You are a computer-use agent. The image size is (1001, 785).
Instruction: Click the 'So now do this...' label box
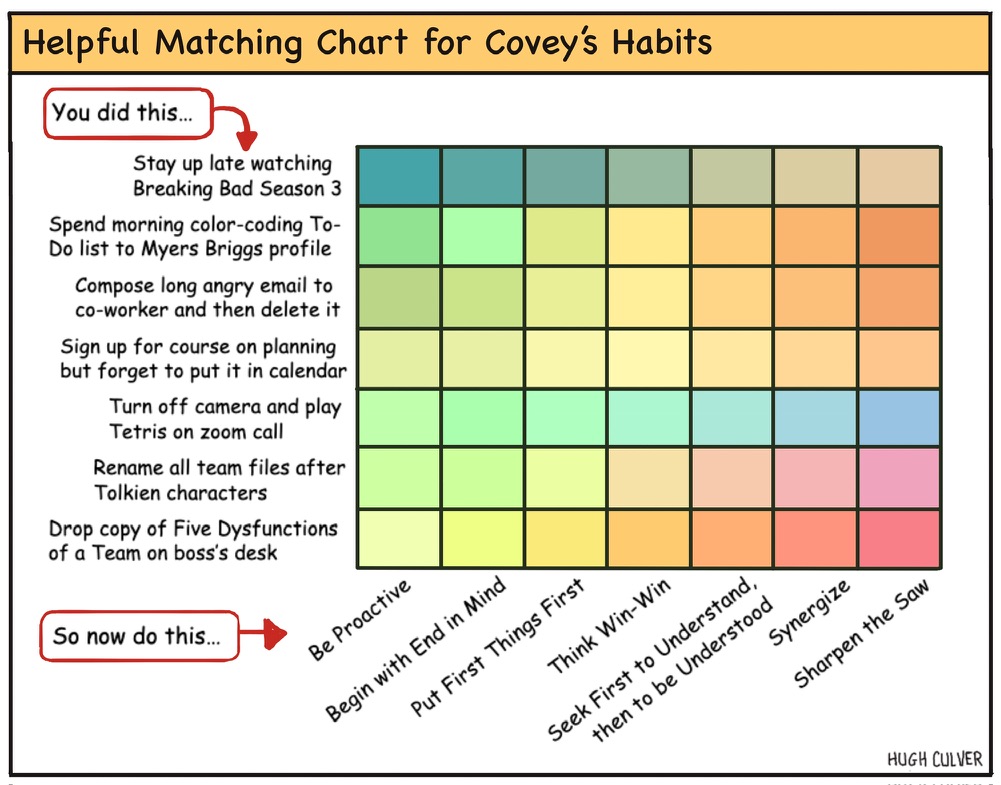pyautogui.click(x=139, y=636)
